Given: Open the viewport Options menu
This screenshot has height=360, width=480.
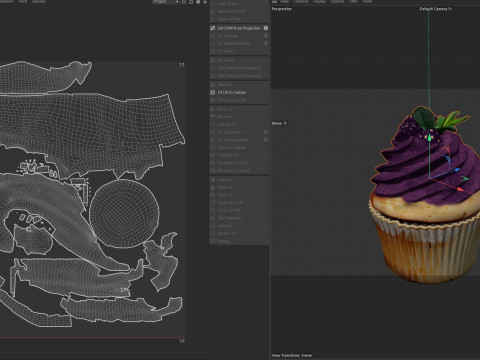Looking at the screenshot, I should click(x=337, y=2).
